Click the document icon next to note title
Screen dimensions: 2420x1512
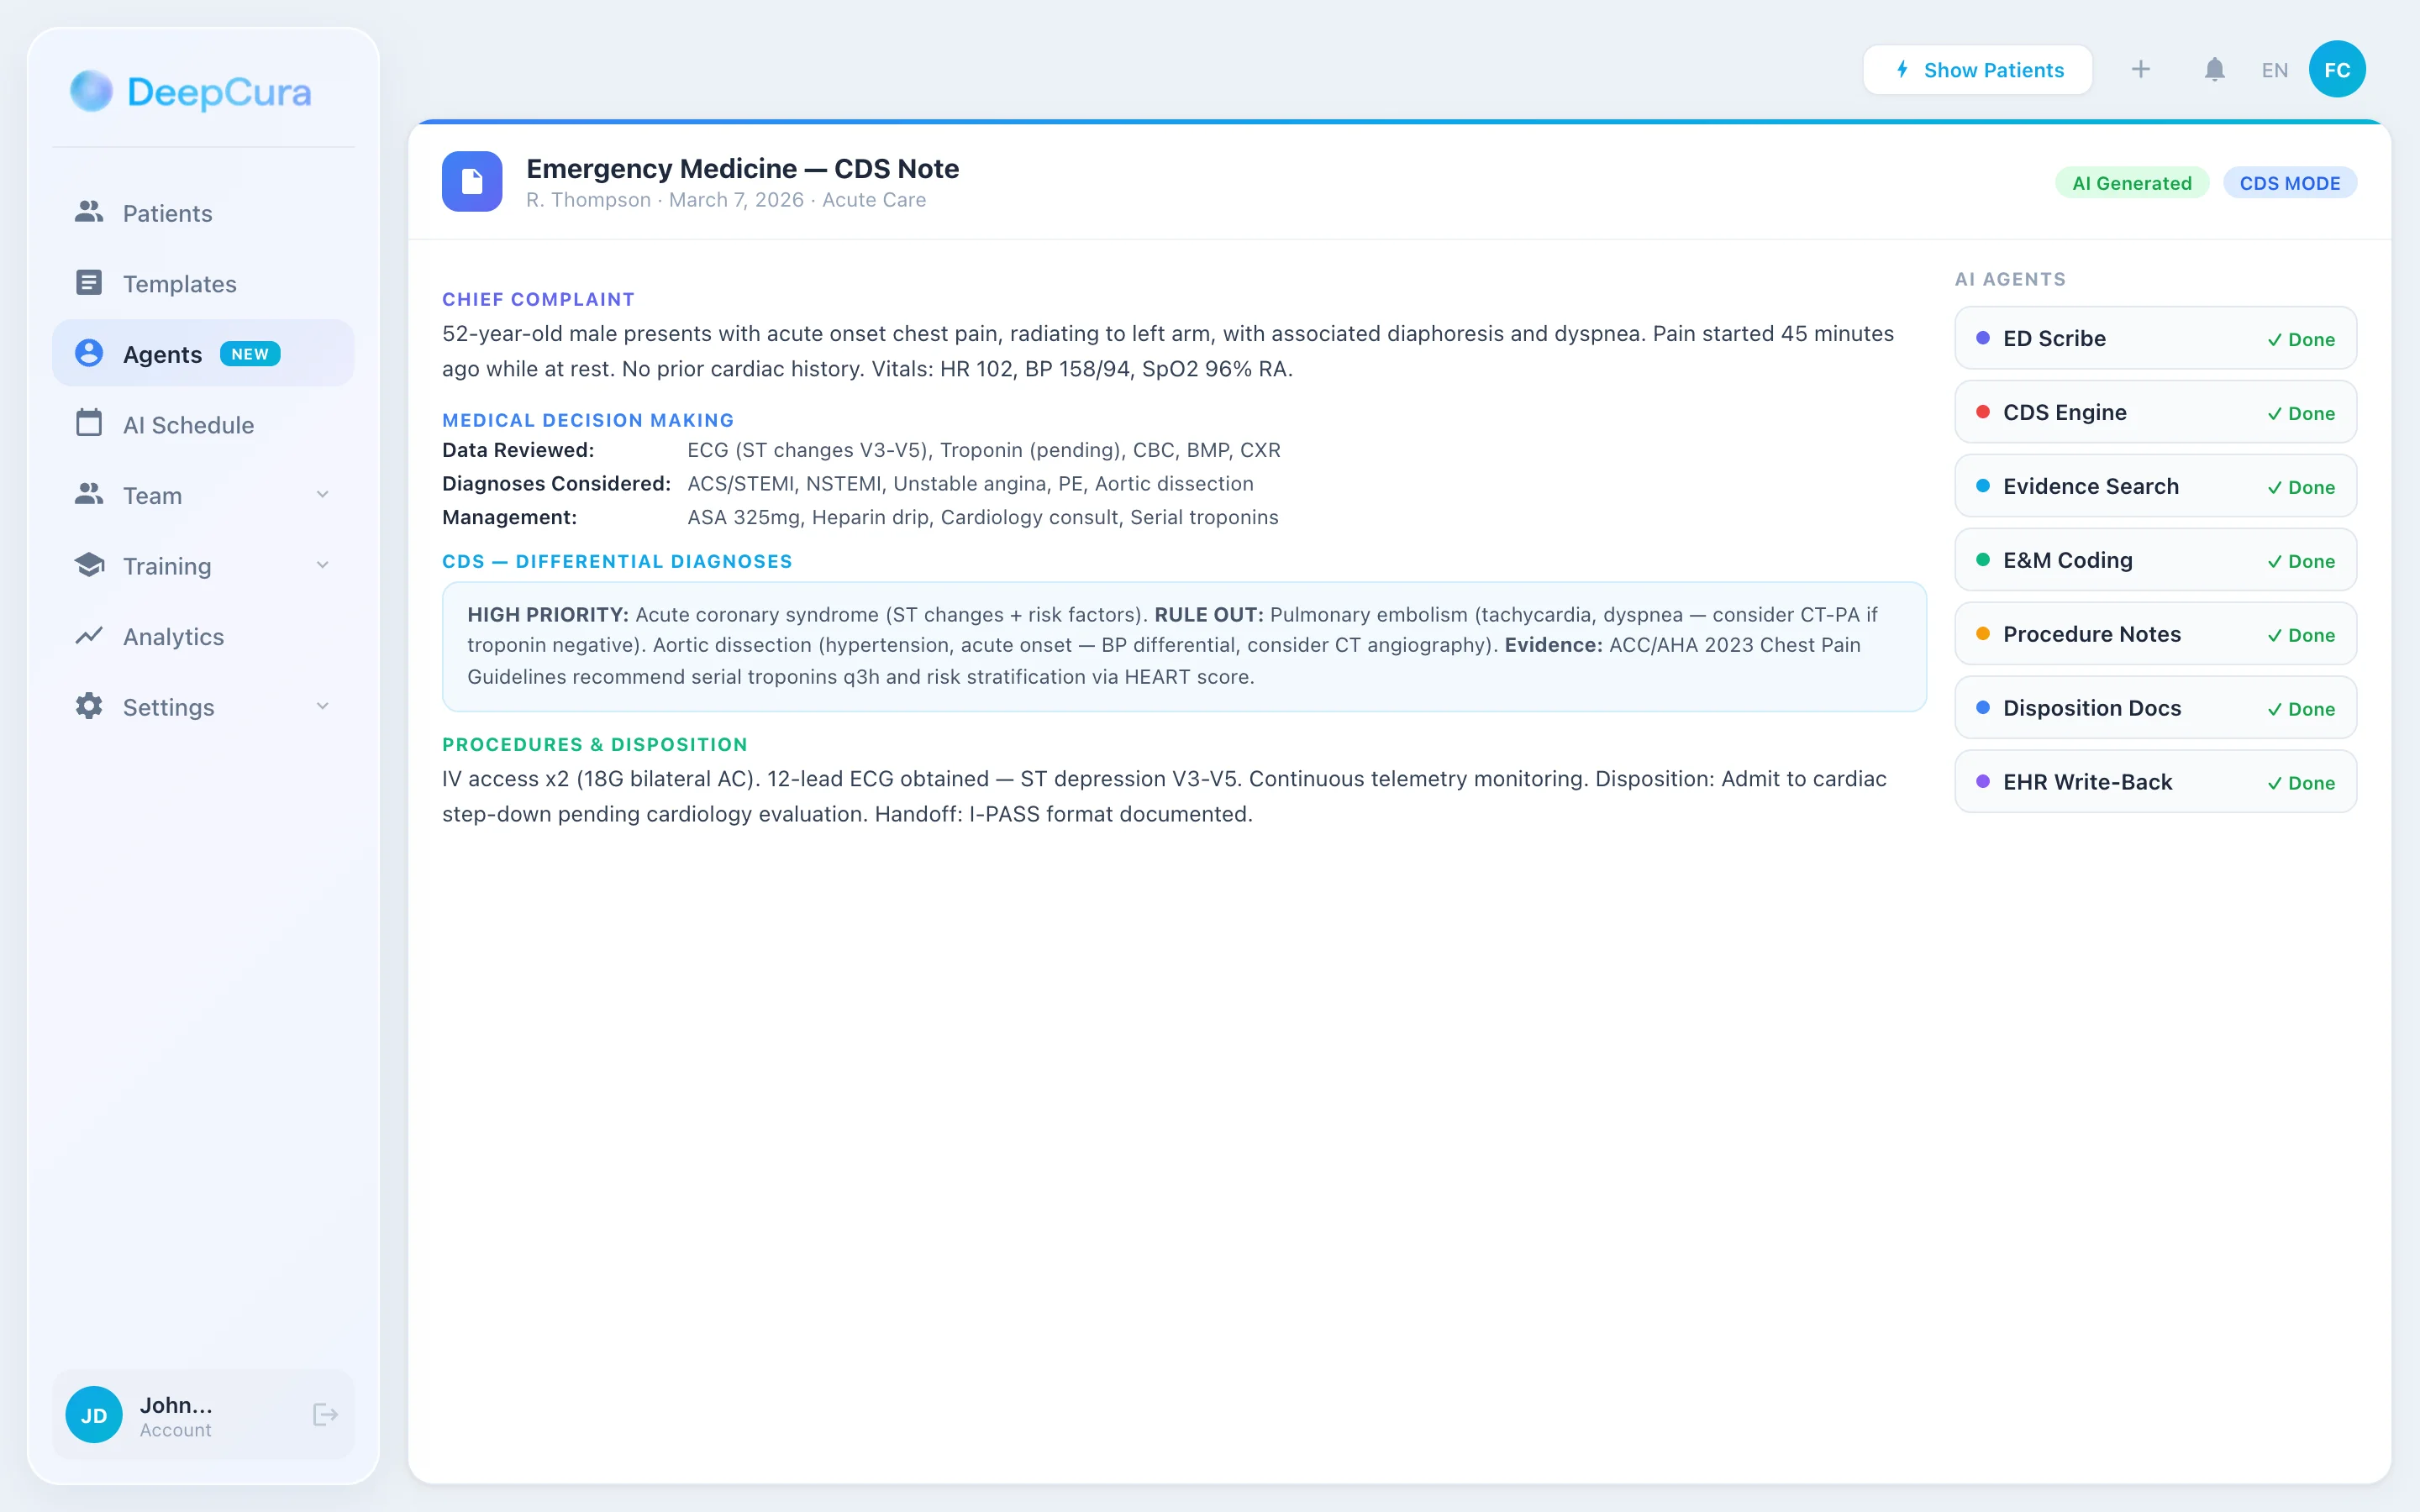[x=472, y=181]
